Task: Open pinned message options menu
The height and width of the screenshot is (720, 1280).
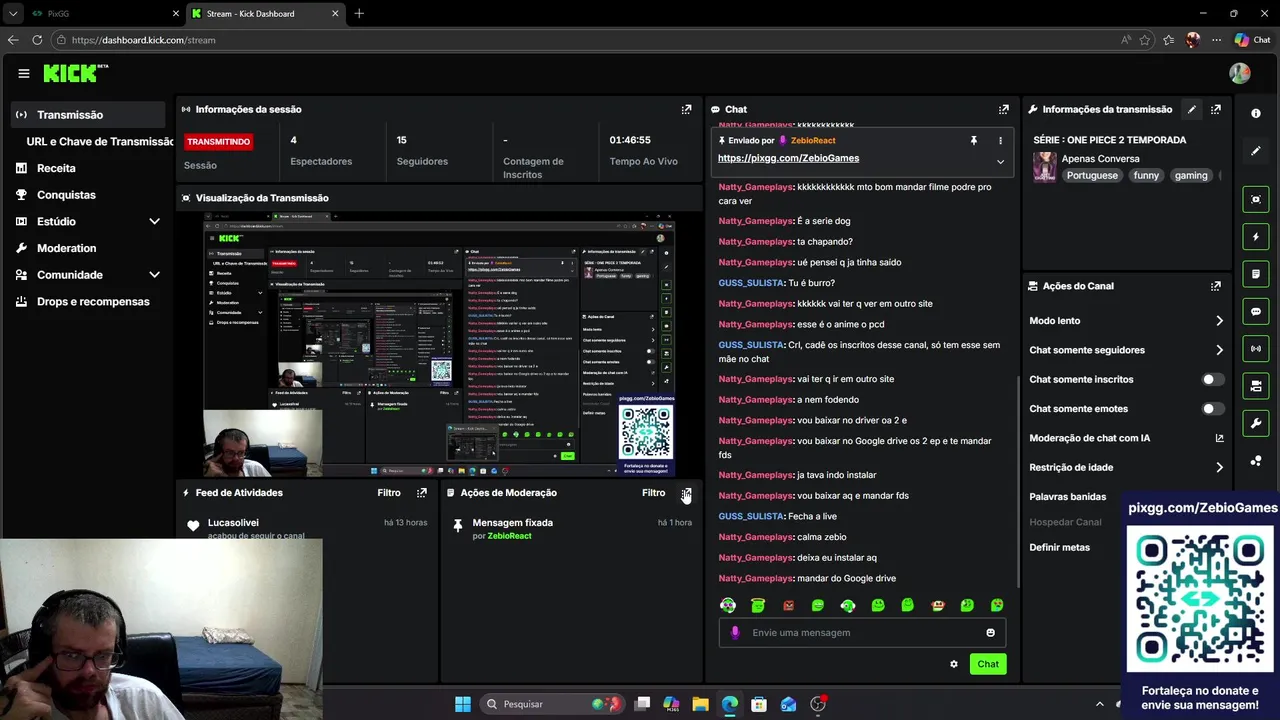Action: [1000, 141]
